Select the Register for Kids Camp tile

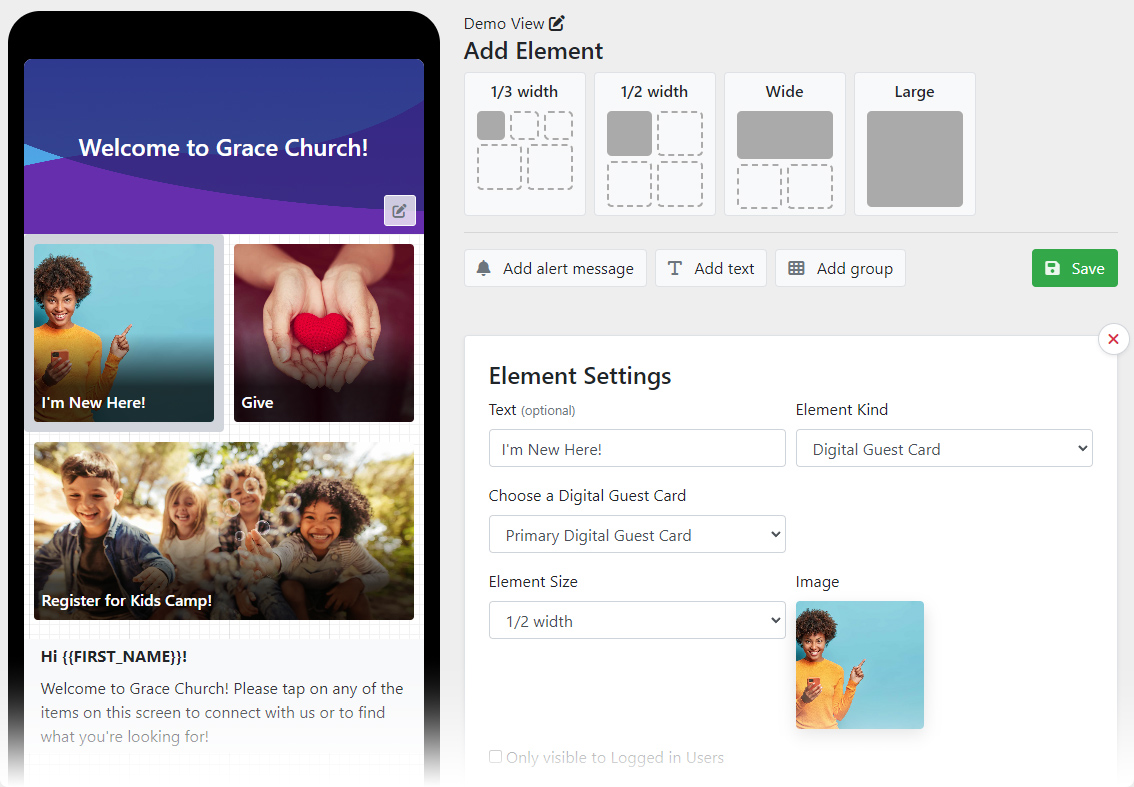224,531
